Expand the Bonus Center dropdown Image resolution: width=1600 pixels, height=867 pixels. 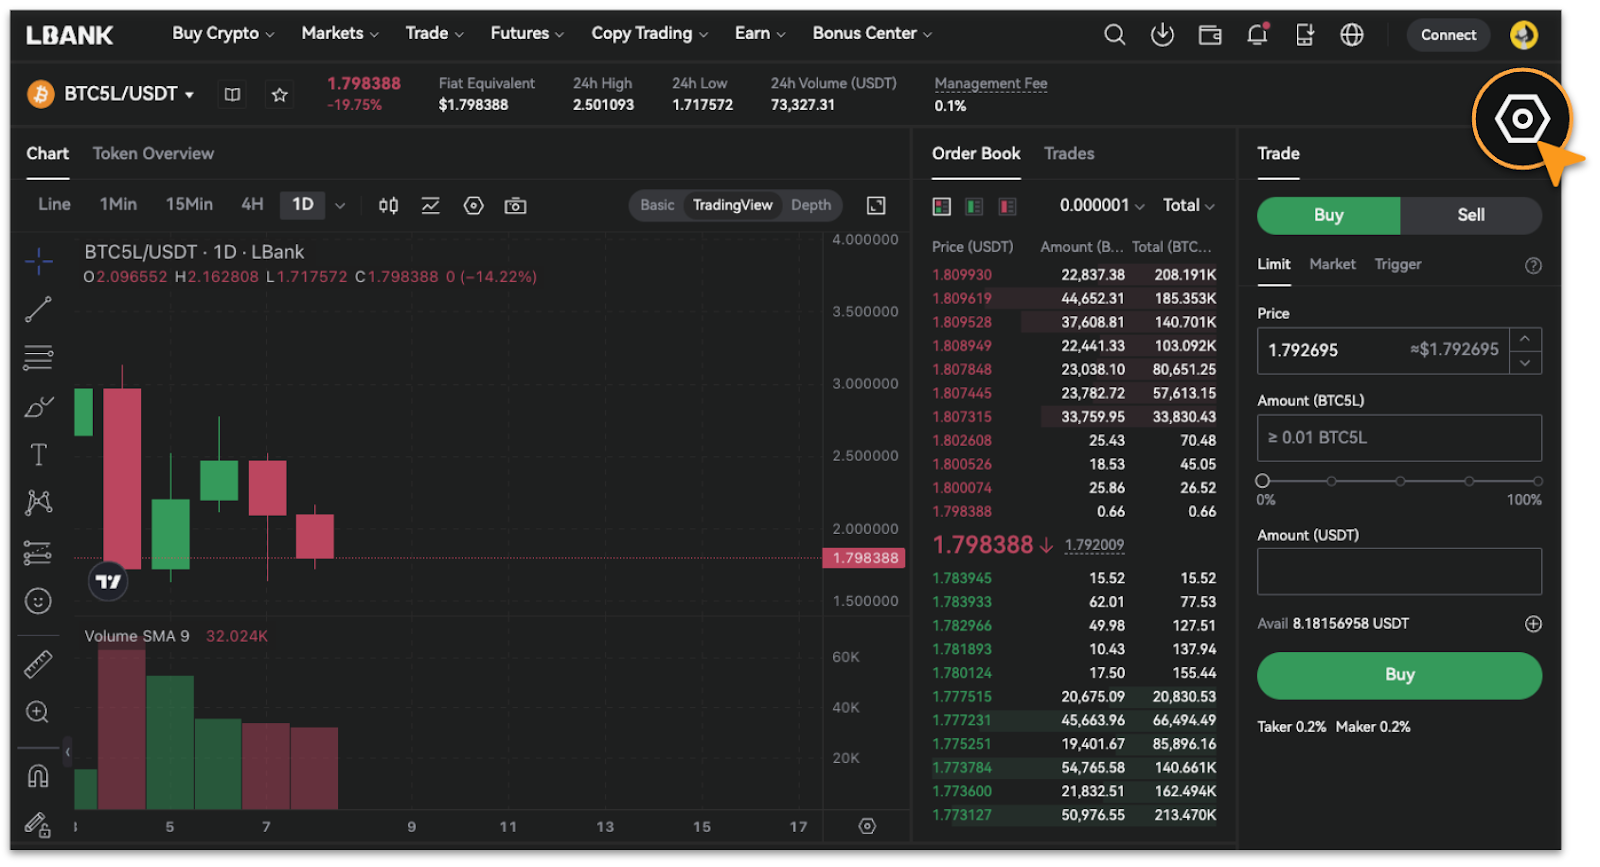click(x=872, y=34)
